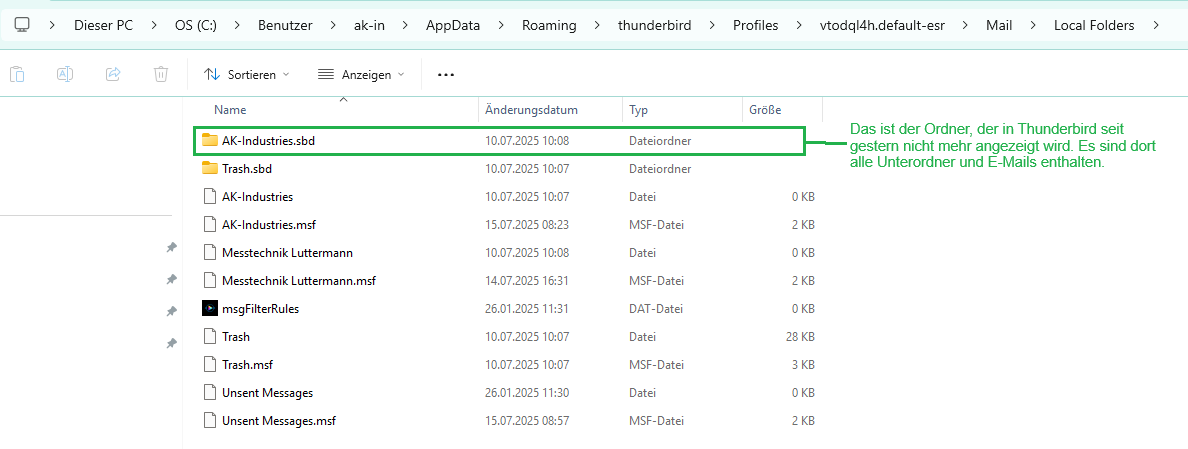Click the date 15.07.2025 08:23
1188x449 pixels.
coord(527,224)
